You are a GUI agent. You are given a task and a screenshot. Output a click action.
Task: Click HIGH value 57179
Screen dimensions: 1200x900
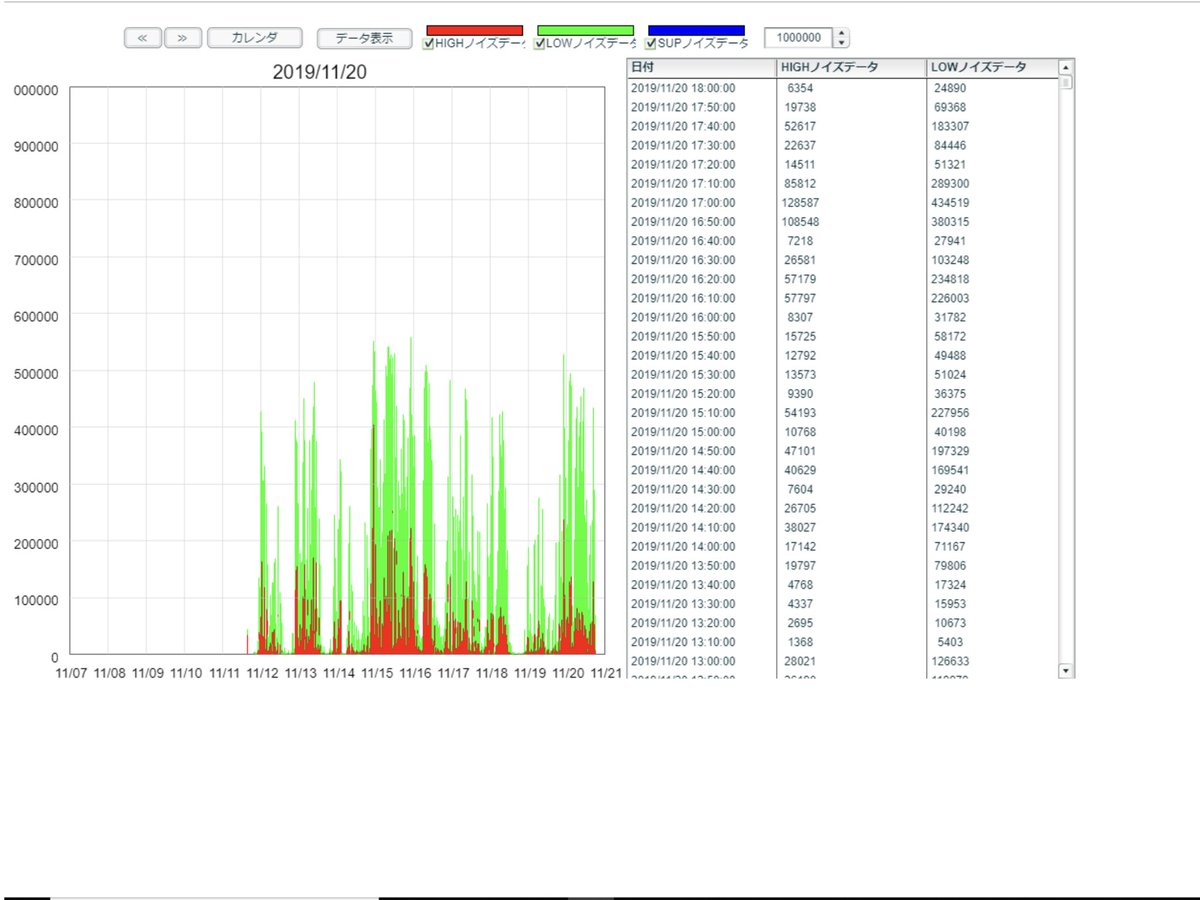click(800, 278)
